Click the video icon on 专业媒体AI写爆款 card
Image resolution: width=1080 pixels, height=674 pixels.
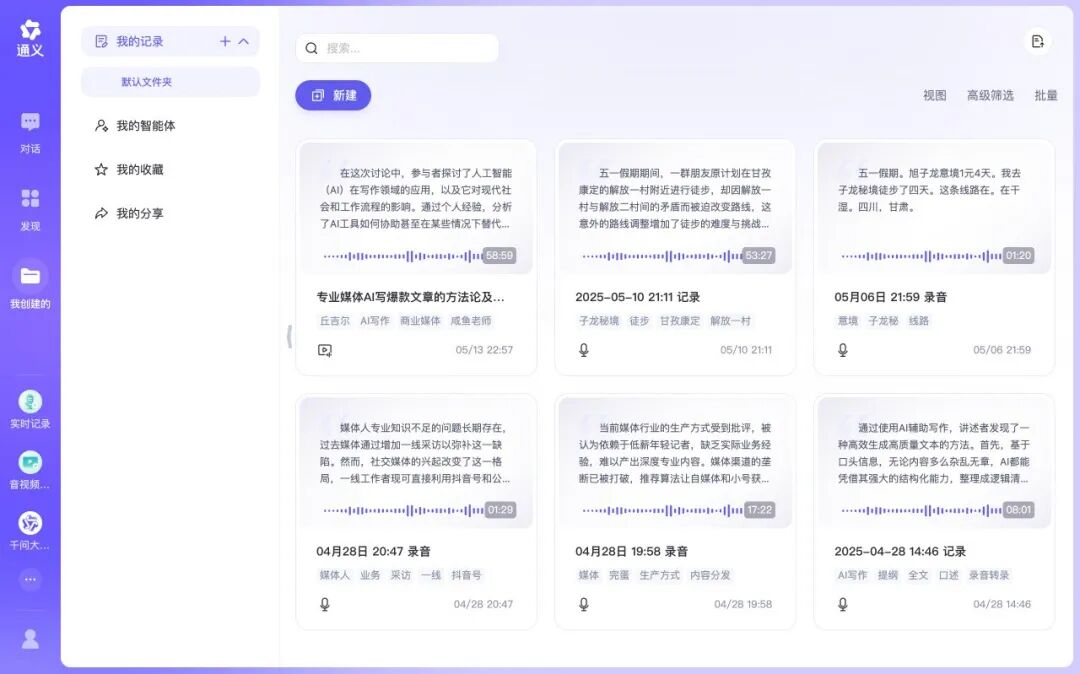click(325, 350)
